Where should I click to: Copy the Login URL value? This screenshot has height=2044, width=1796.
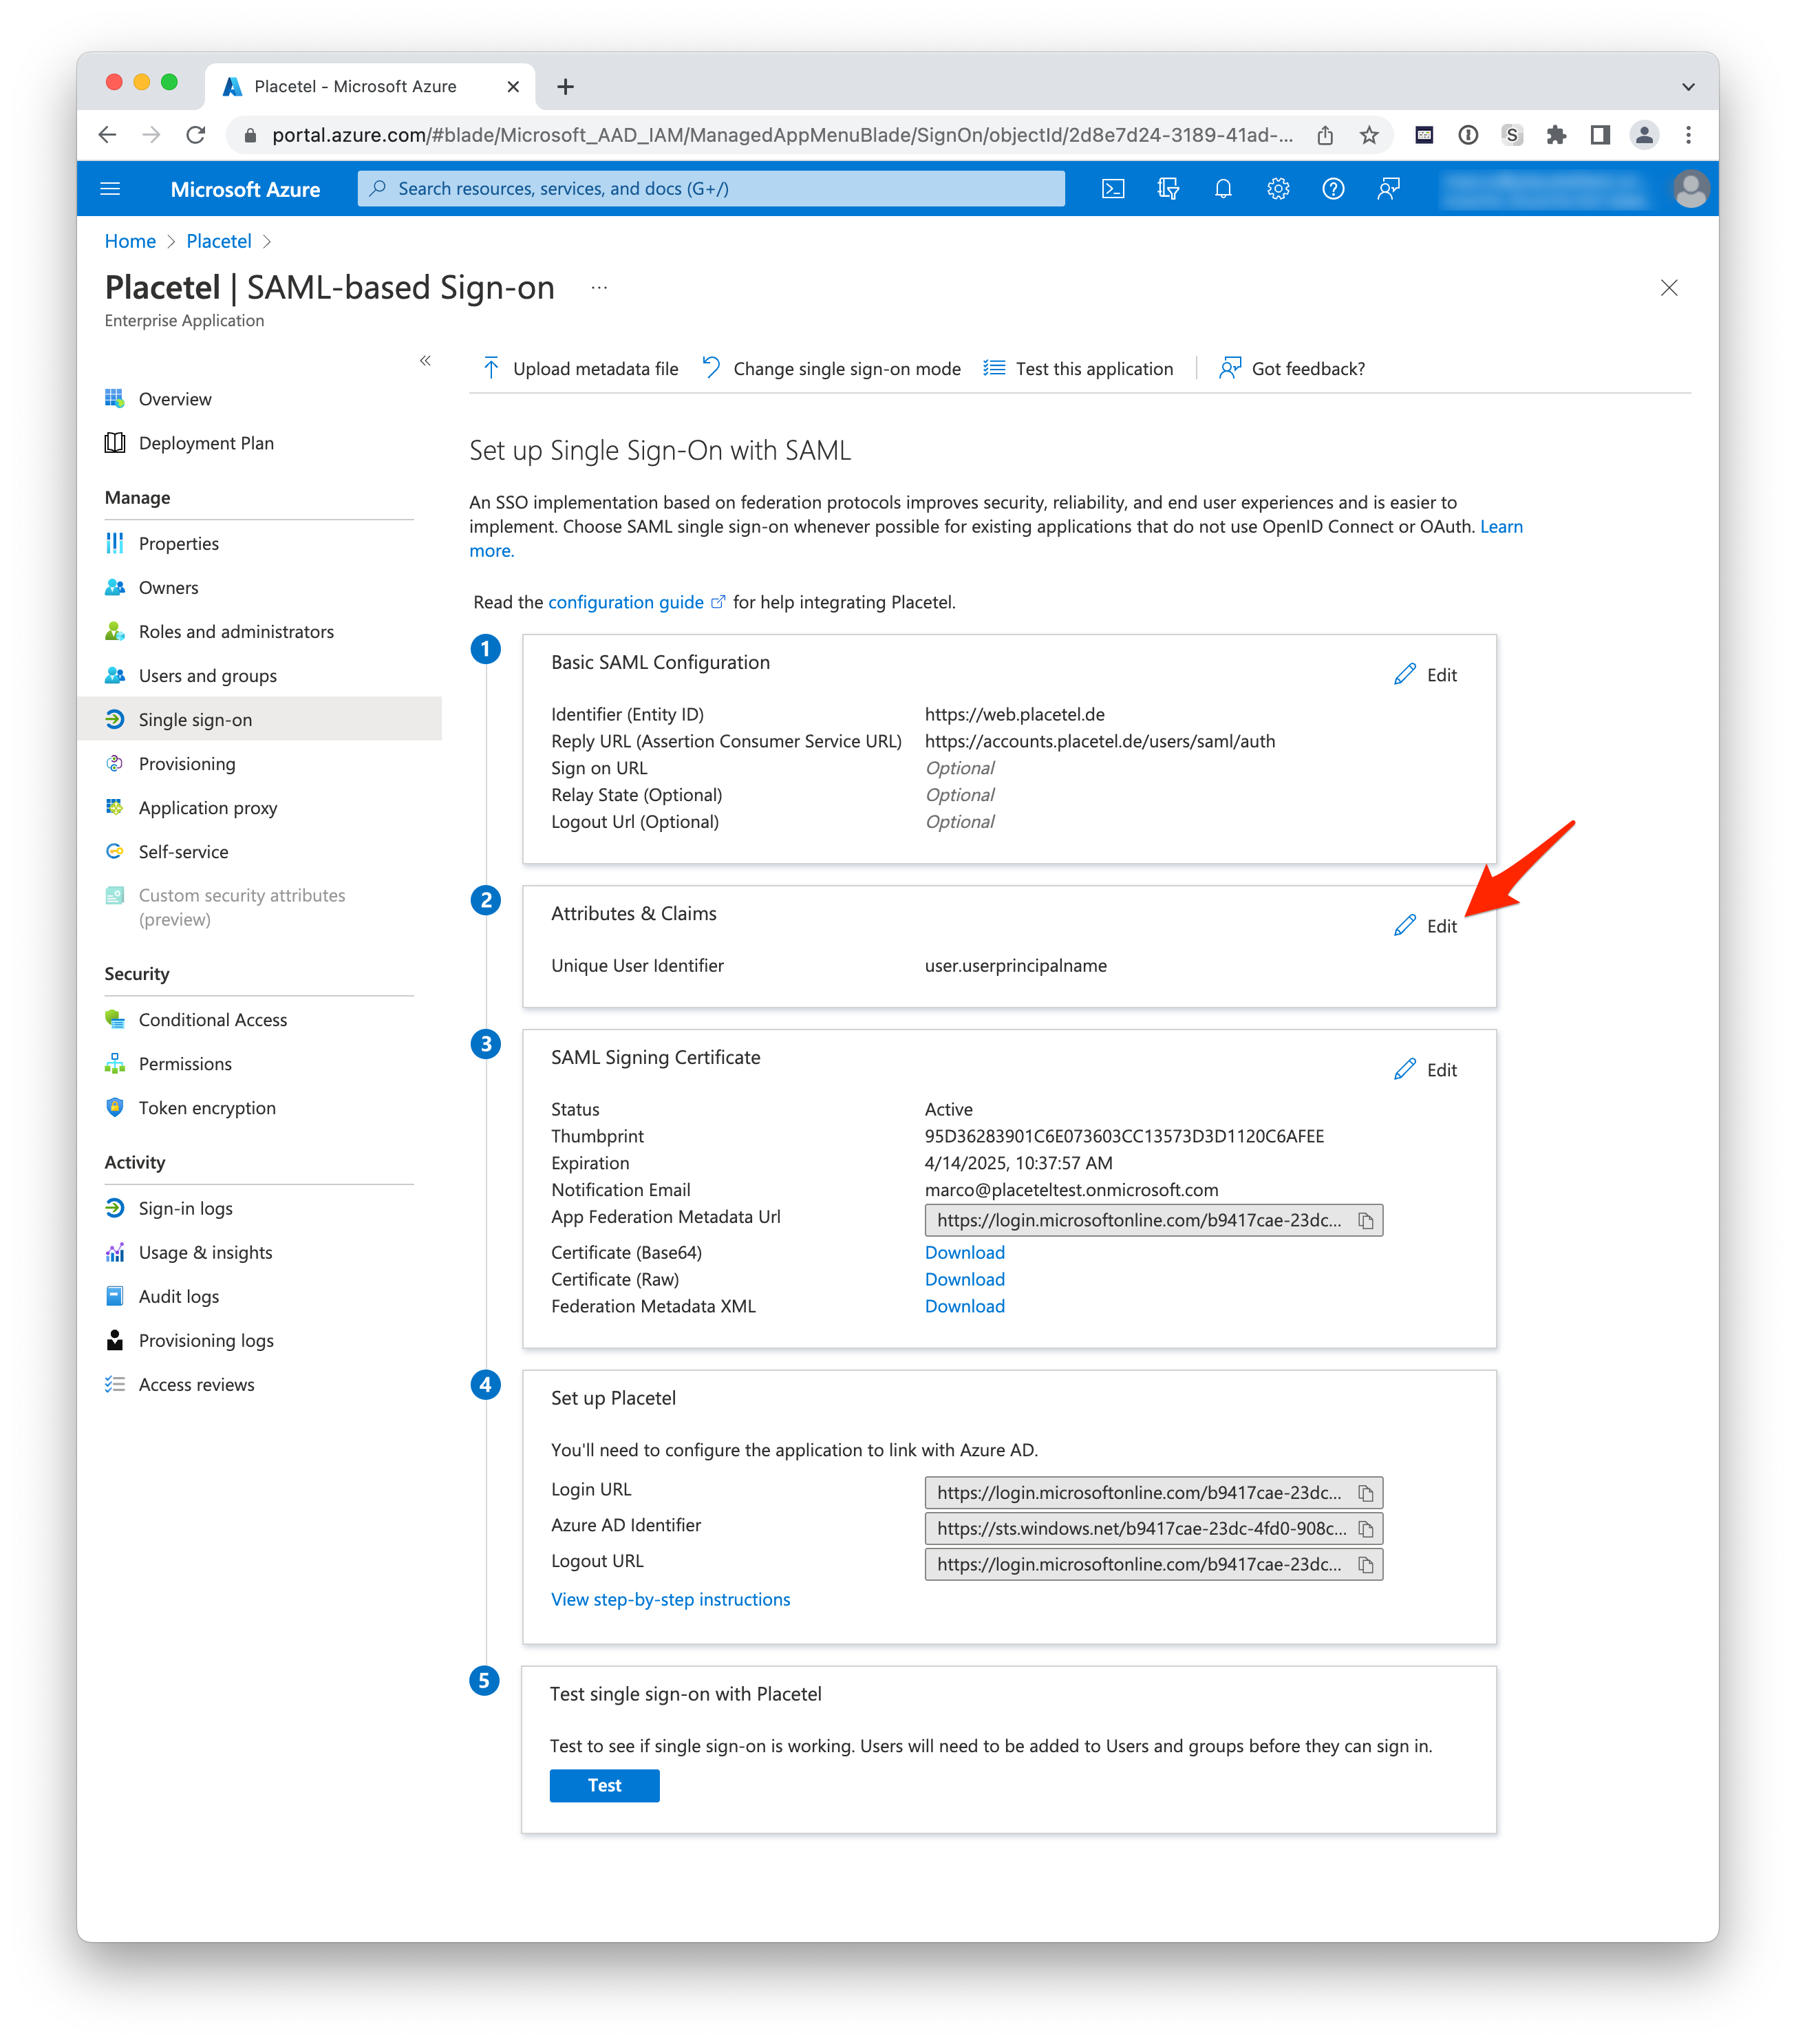click(x=1366, y=1493)
